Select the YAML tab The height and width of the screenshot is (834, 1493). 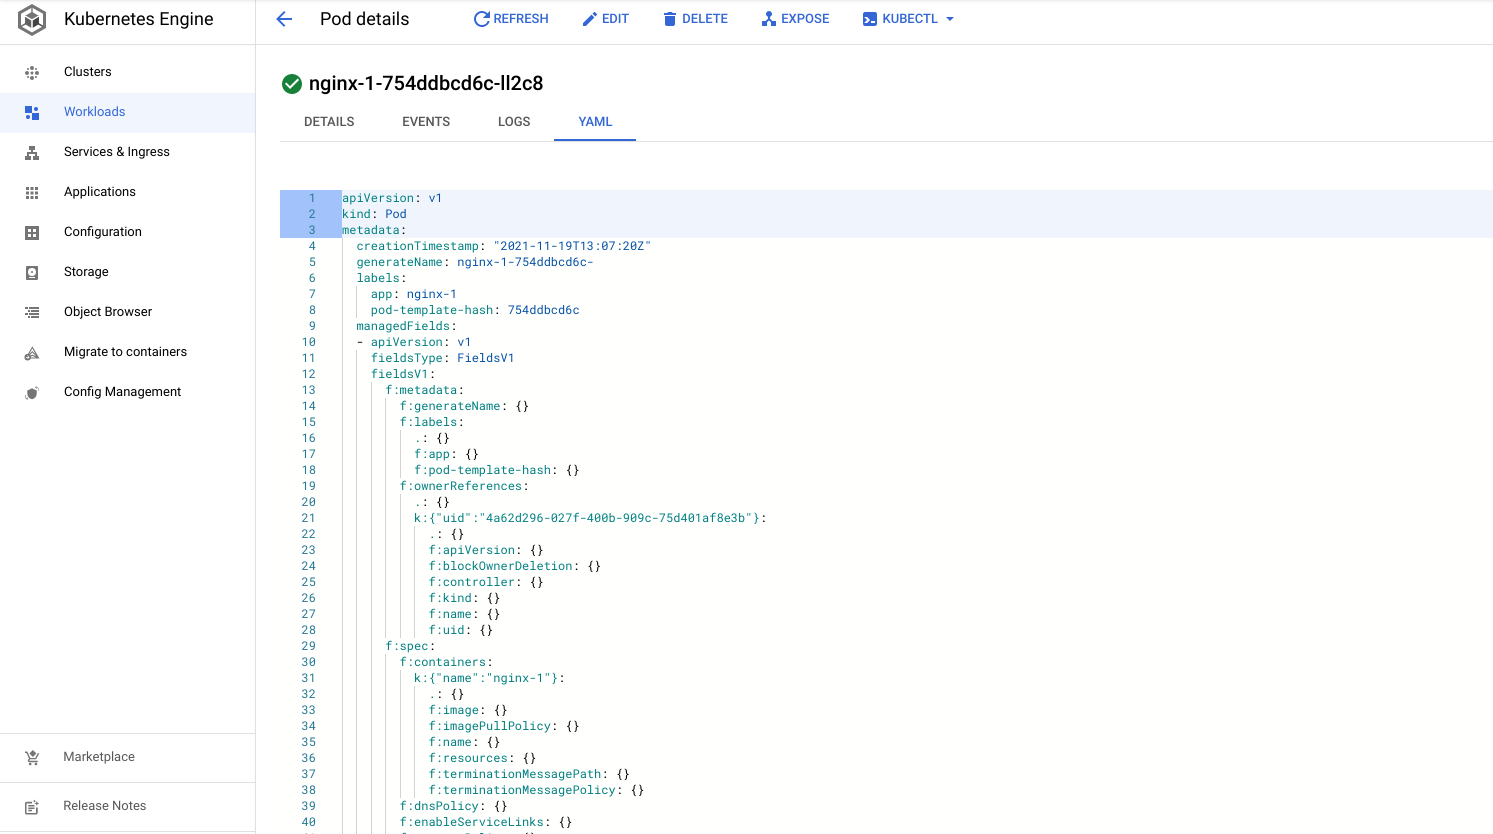(x=595, y=122)
